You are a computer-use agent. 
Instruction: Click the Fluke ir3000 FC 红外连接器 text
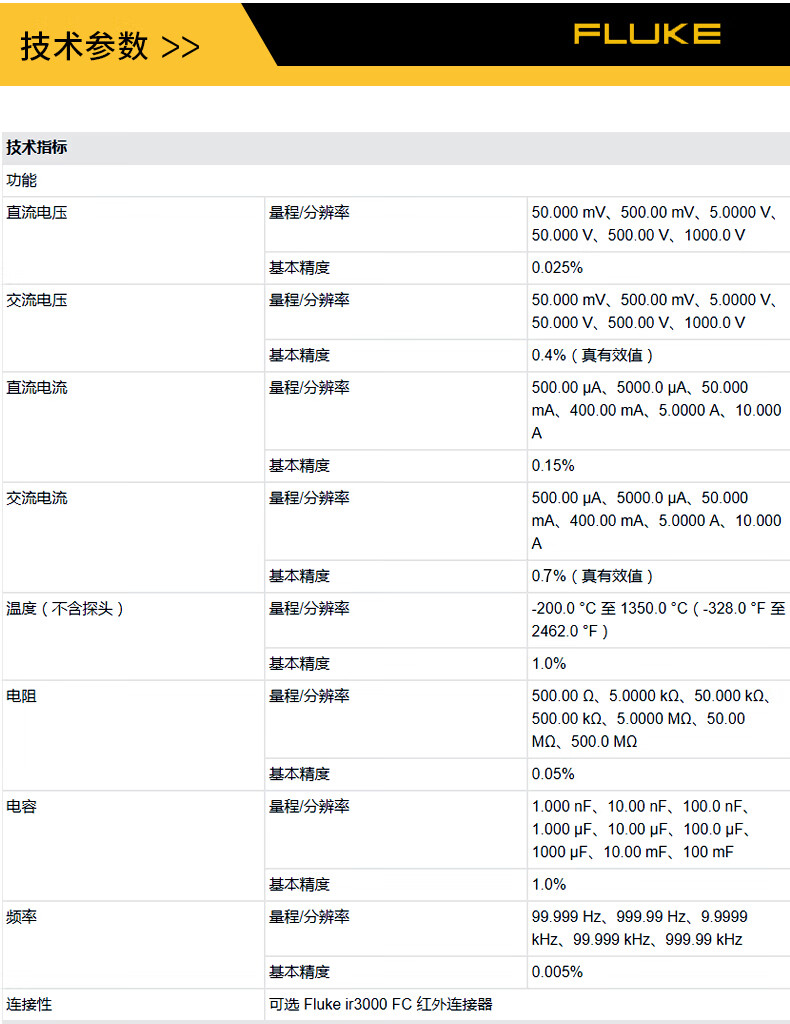tap(398, 1004)
